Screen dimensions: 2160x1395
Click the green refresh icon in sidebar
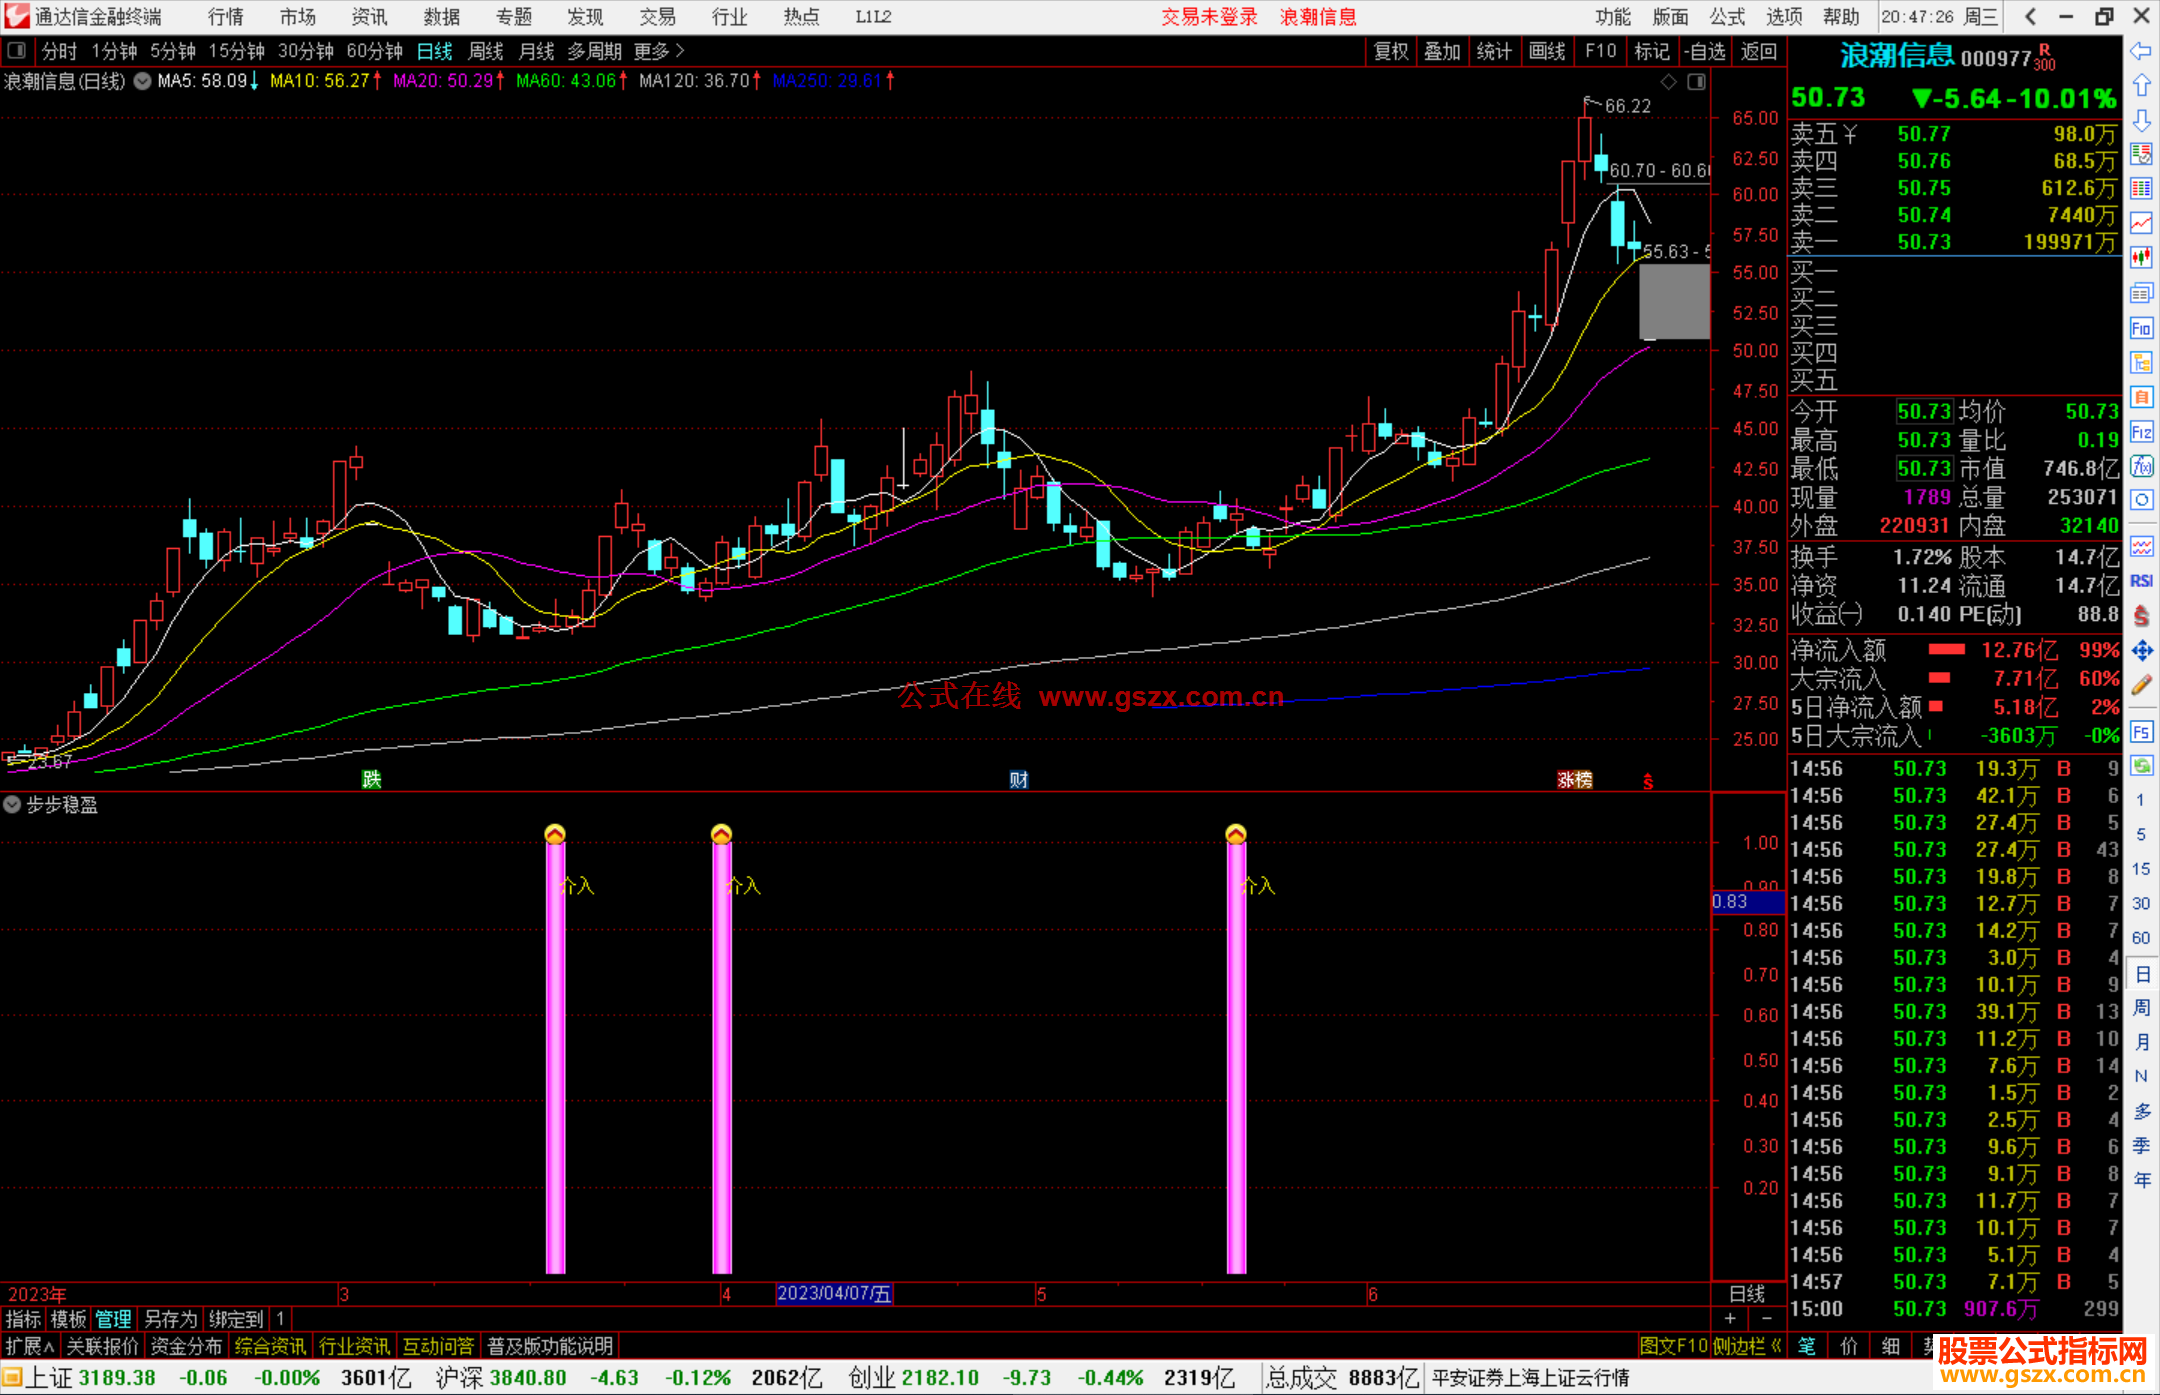[x=2141, y=766]
